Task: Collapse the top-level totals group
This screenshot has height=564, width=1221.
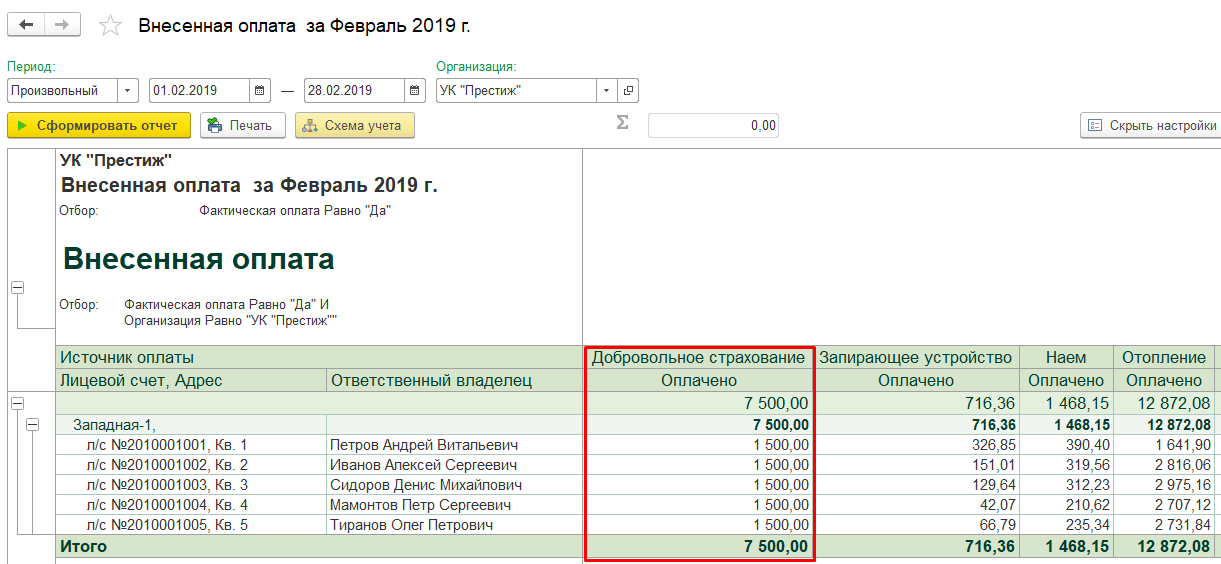Action: [17, 404]
